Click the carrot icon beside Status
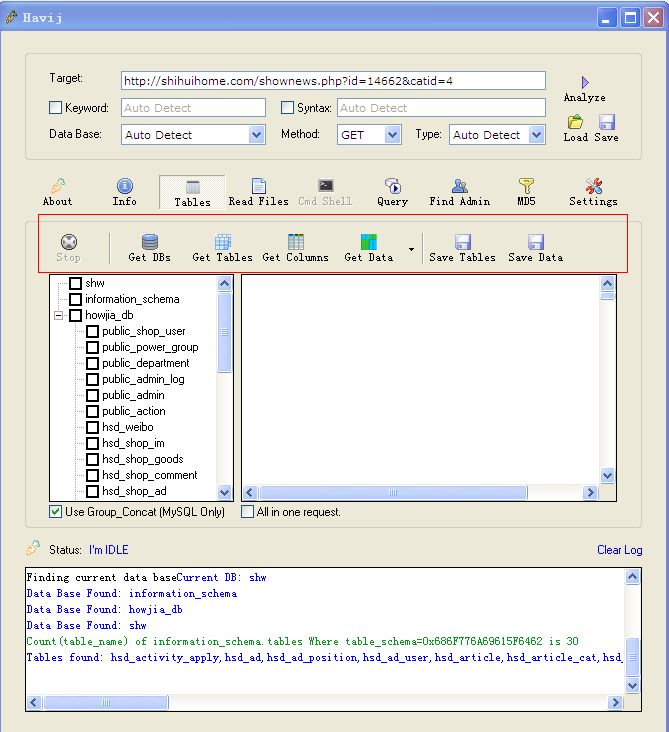This screenshot has width=669, height=732. [x=34, y=548]
